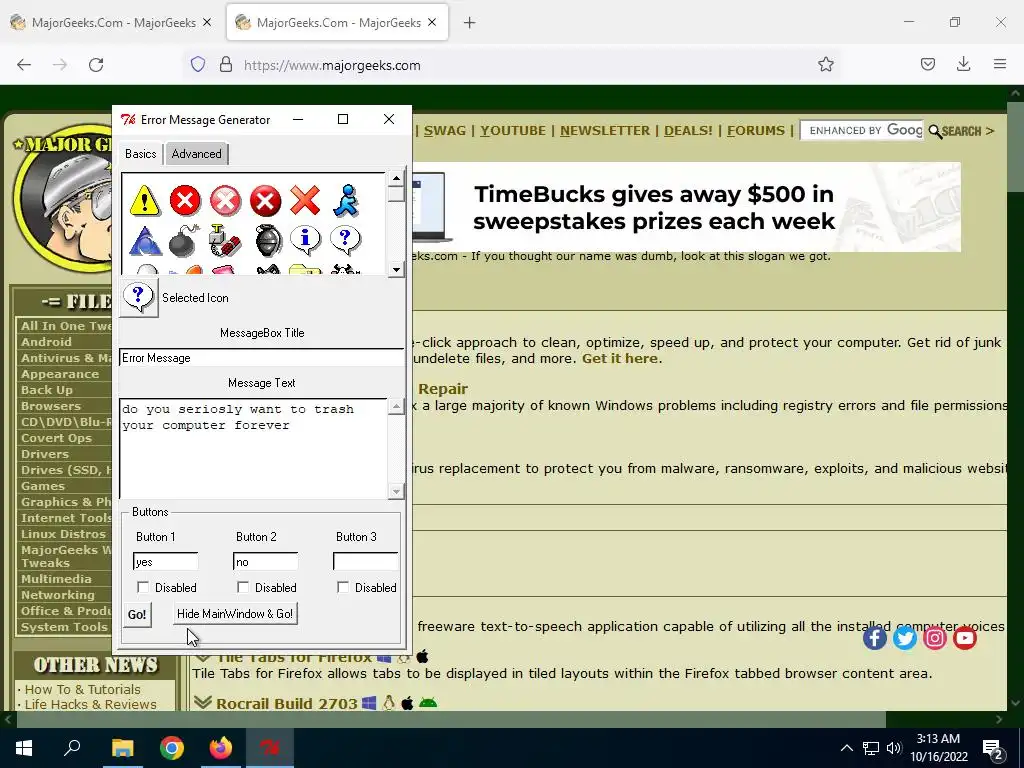Check Disabled box for Button 3
This screenshot has width=1024, height=768.
point(343,587)
